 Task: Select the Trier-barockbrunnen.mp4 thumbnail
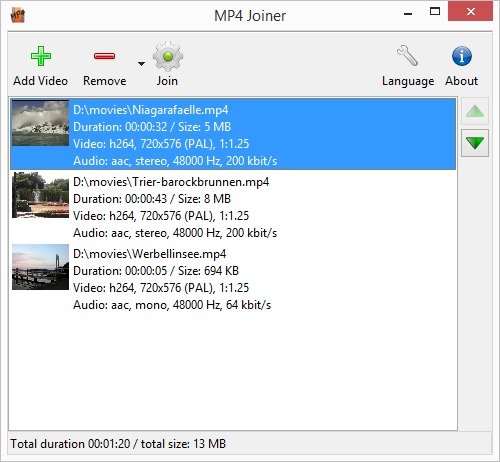[x=40, y=195]
